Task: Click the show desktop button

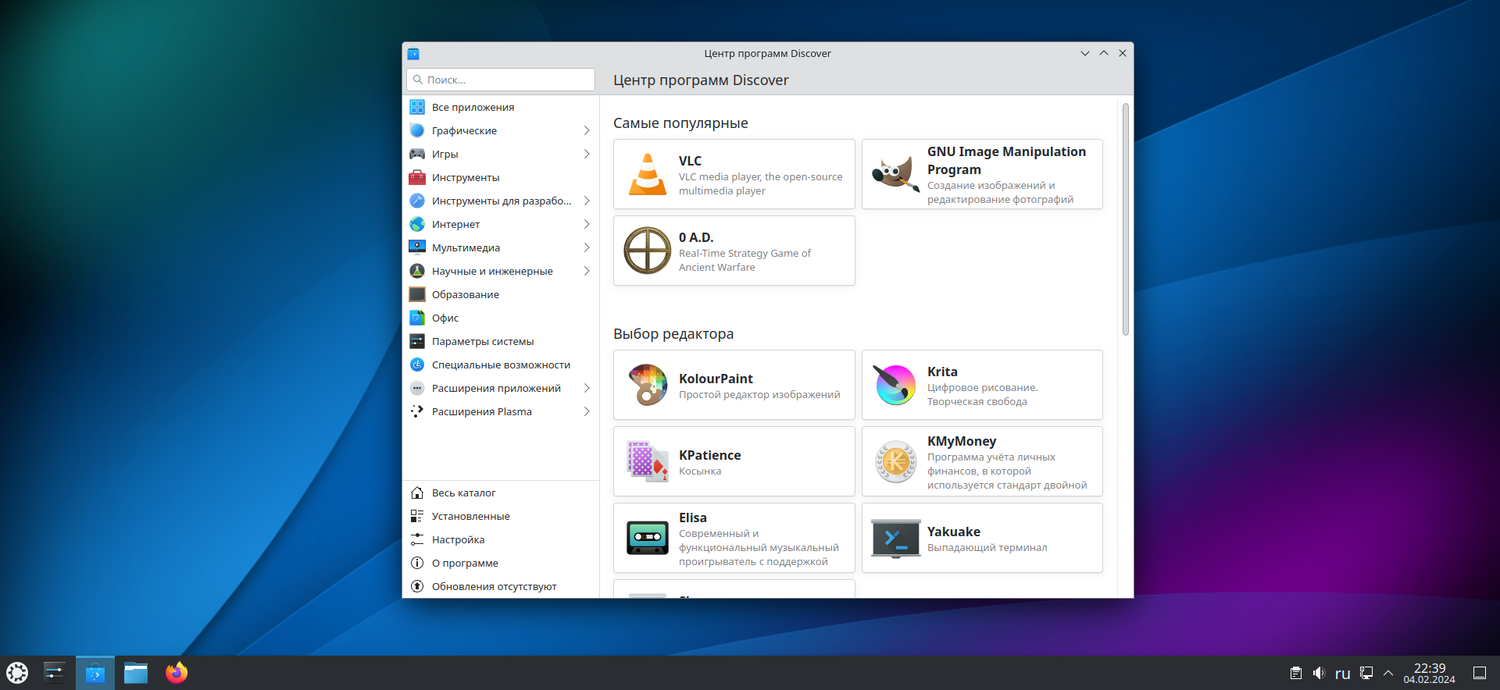Action: [1480, 673]
